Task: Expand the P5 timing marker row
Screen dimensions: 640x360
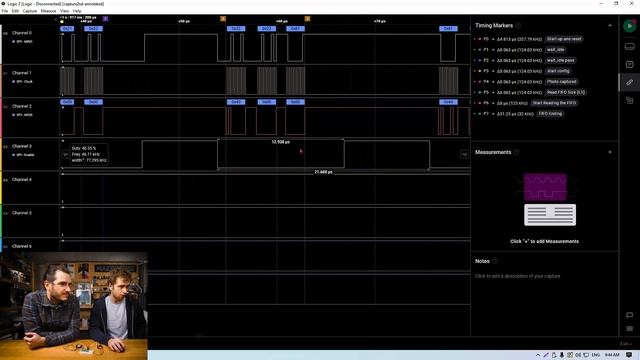Action: (x=475, y=92)
